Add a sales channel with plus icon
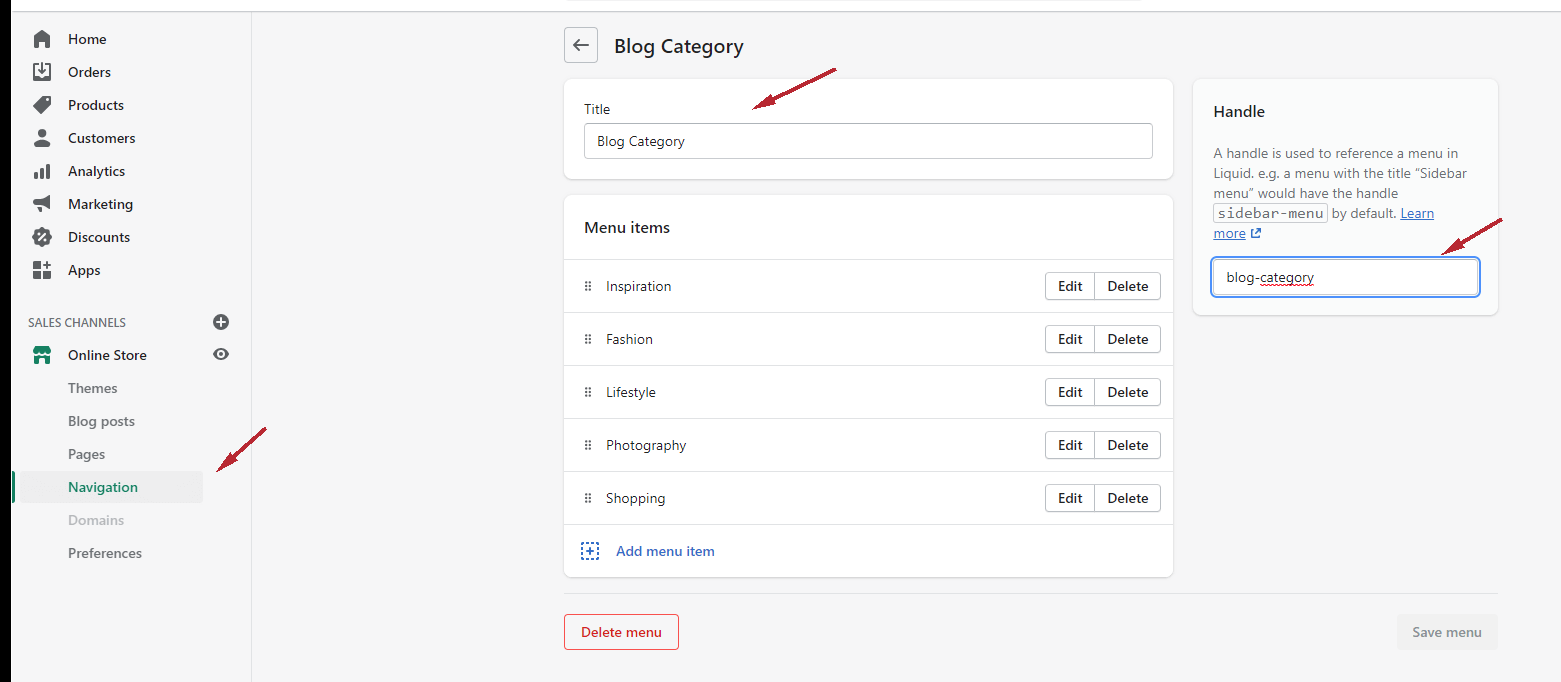The width and height of the screenshot is (1561, 682). tap(221, 322)
